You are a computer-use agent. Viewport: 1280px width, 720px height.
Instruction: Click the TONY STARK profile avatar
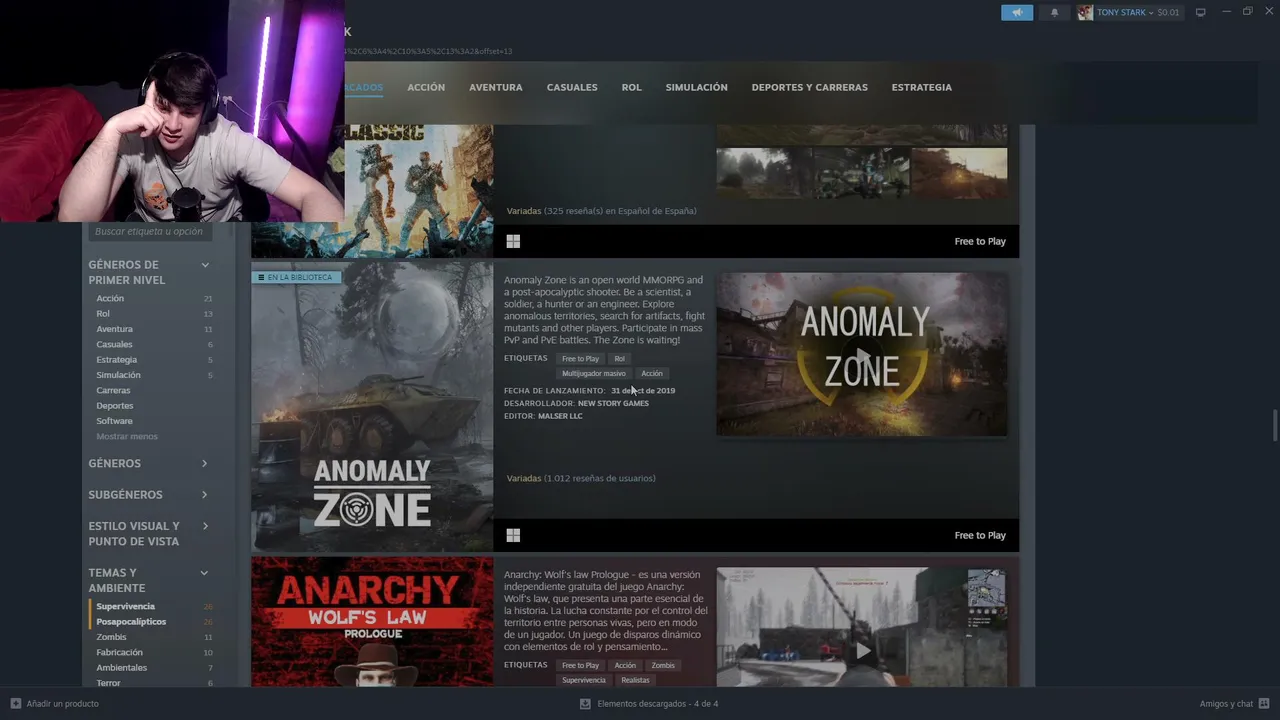1085,12
